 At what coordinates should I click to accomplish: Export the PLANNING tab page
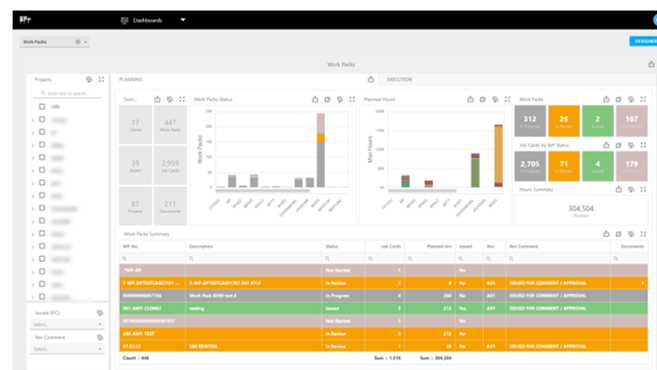pos(371,79)
